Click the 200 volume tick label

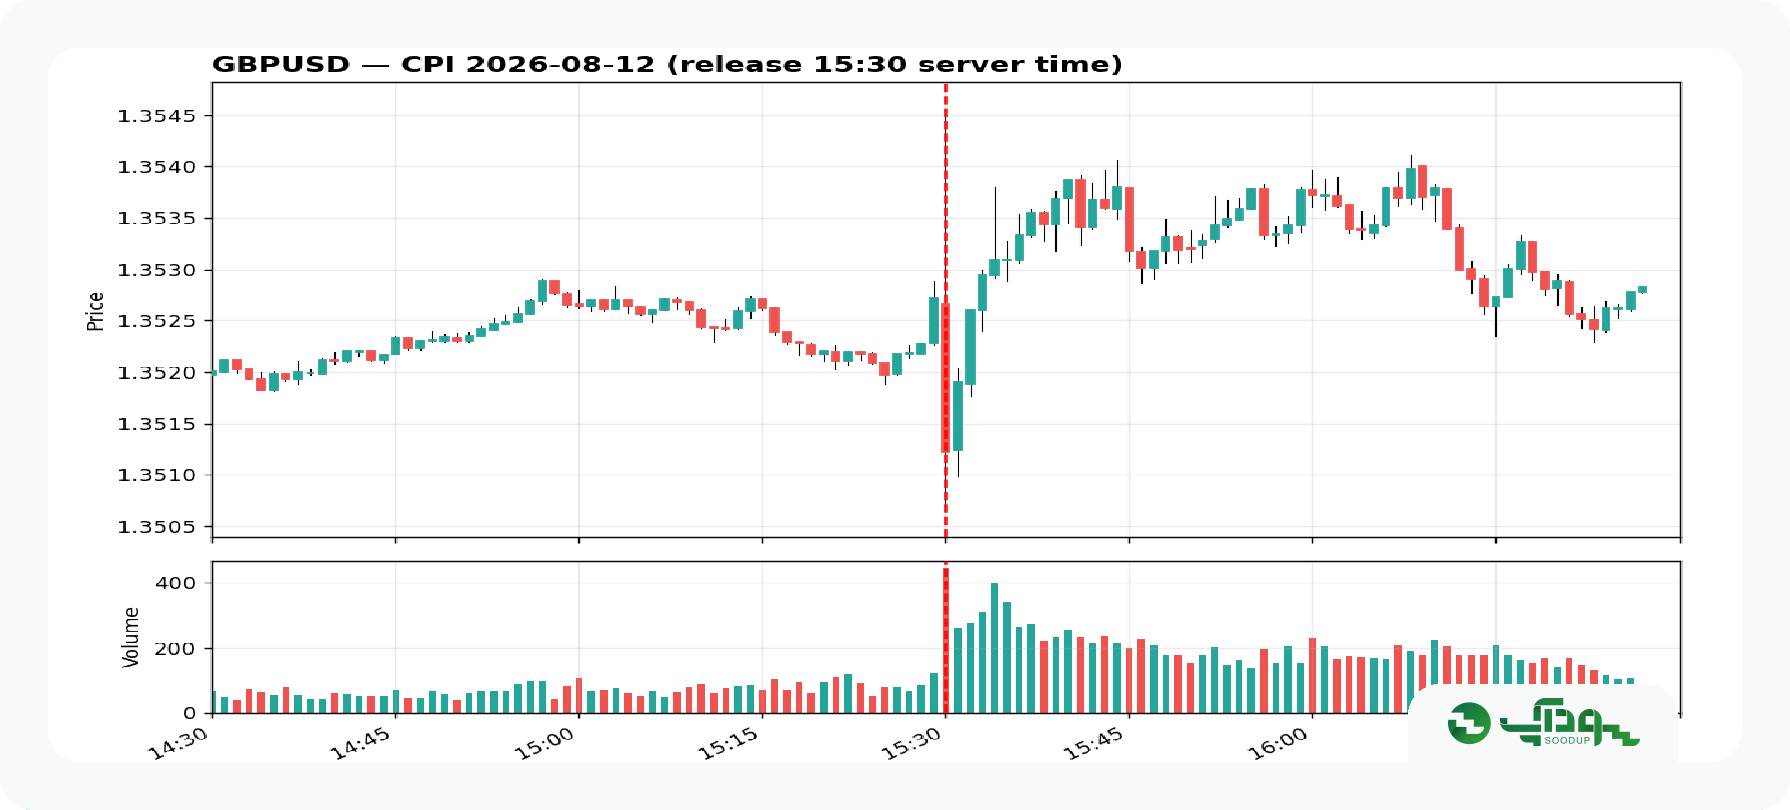[177, 648]
